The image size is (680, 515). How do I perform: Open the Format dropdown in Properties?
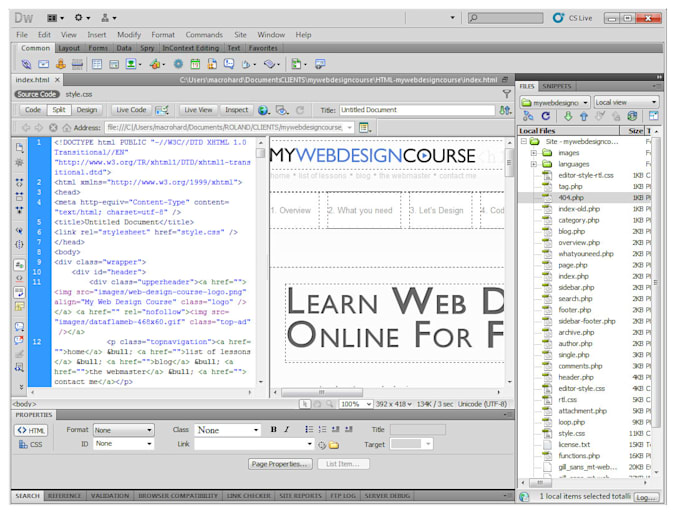[123, 430]
